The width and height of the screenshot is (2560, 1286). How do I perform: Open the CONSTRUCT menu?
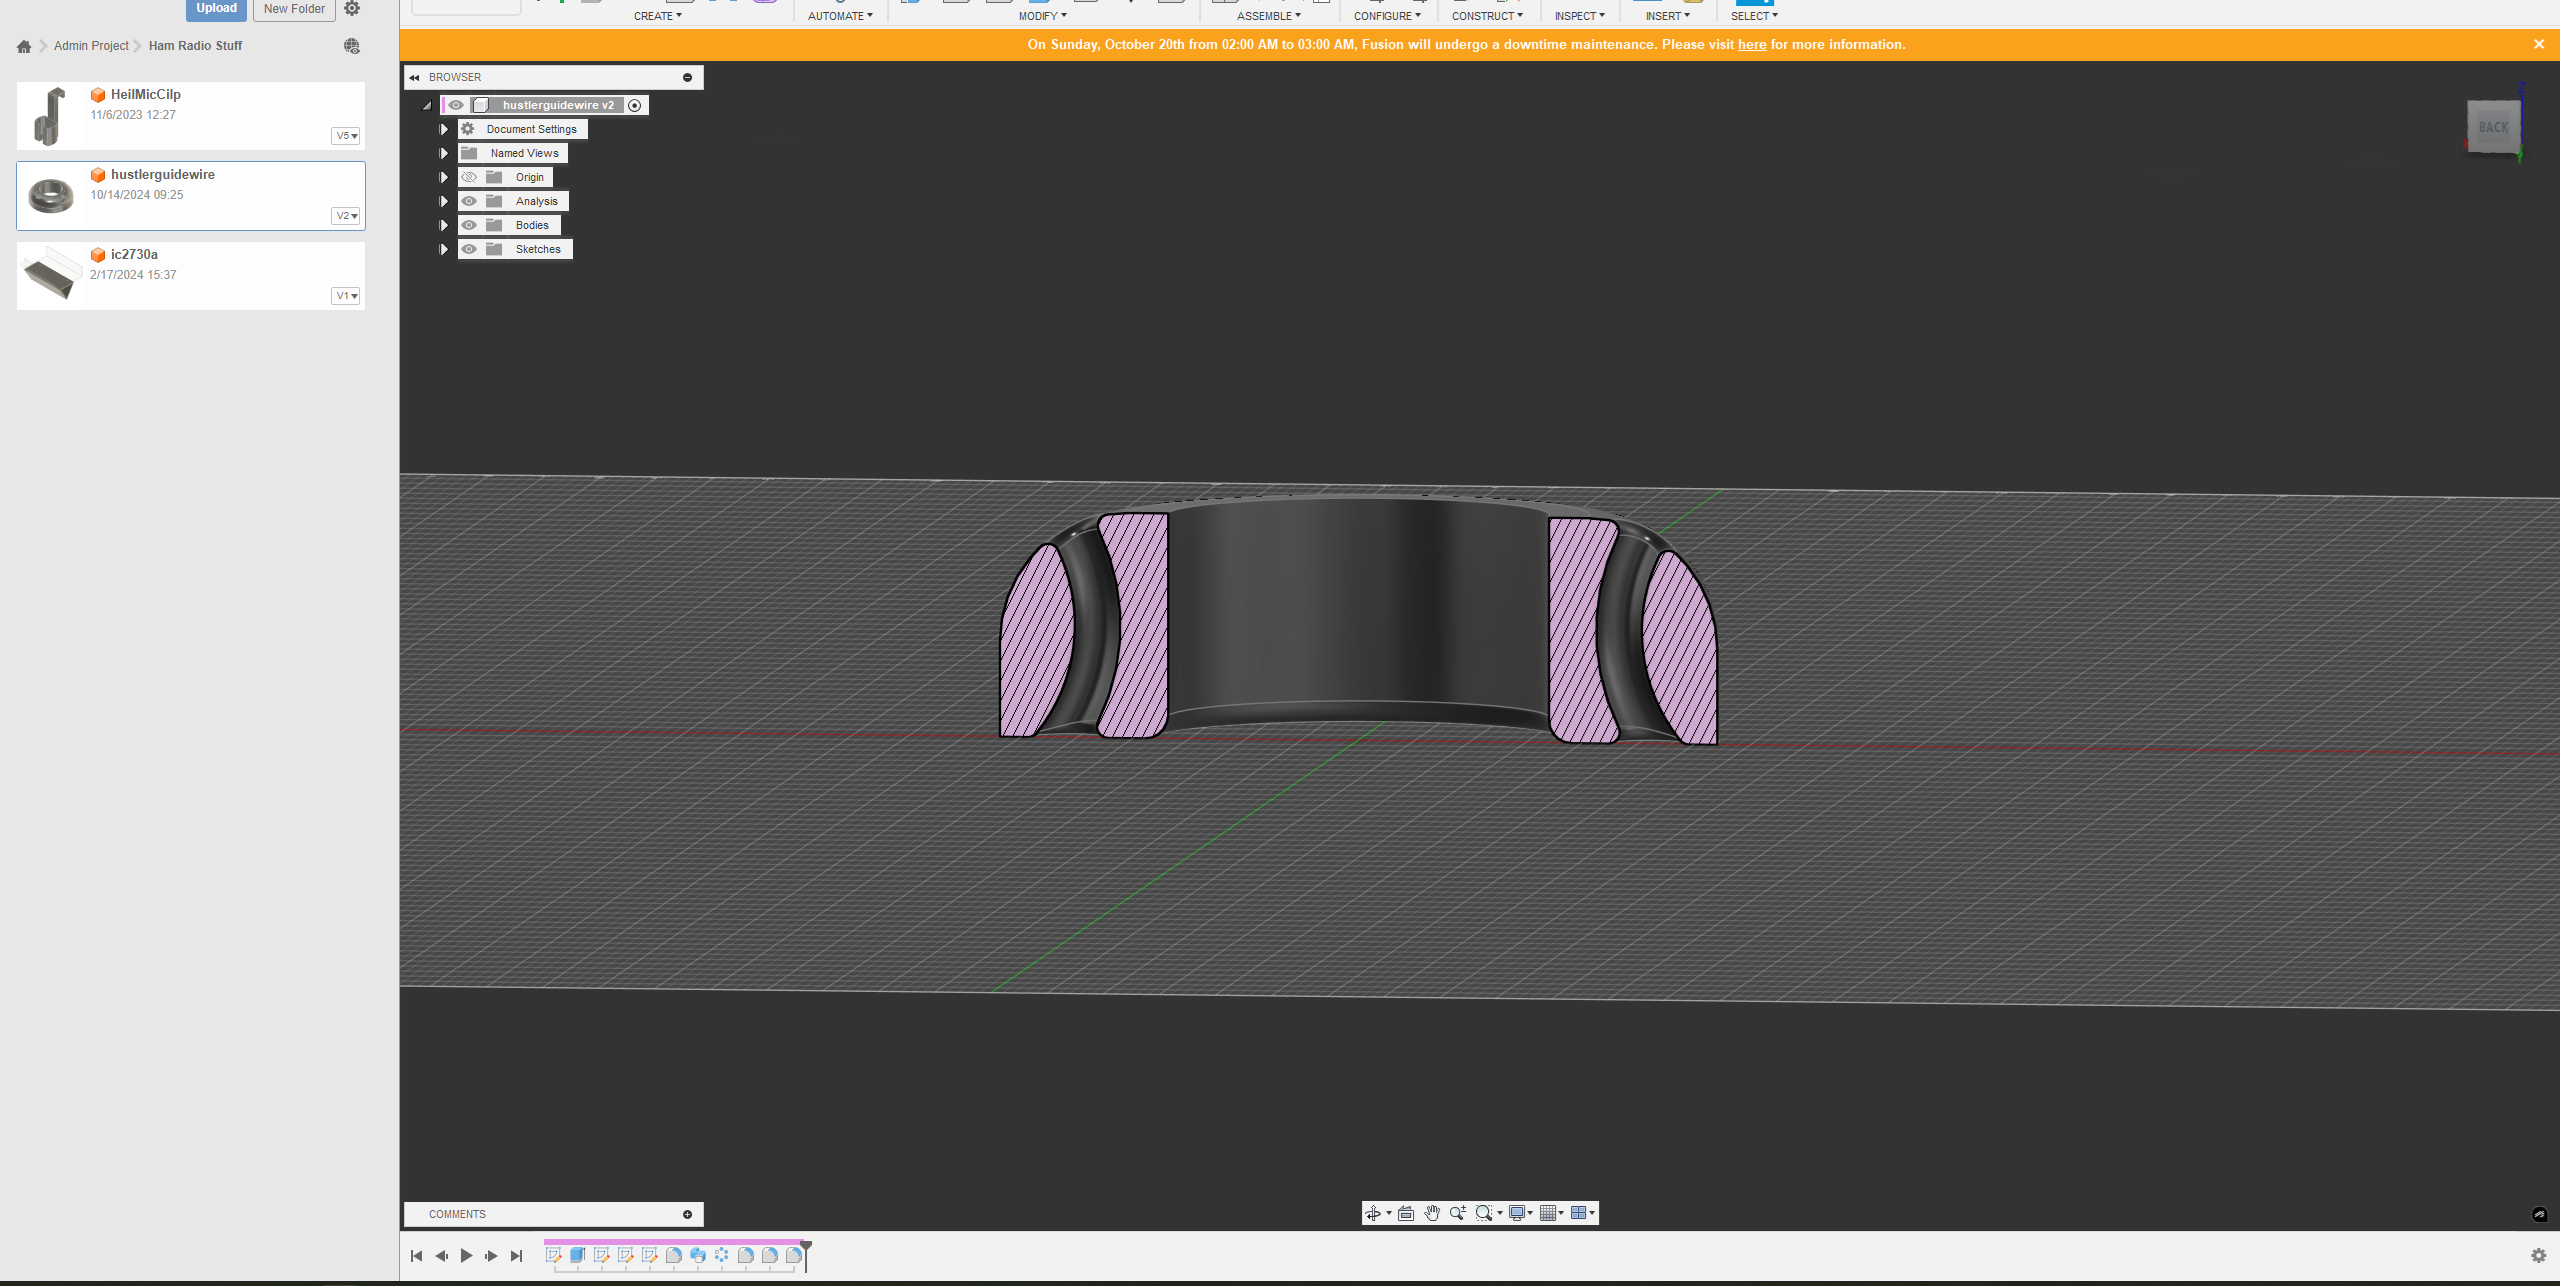point(1487,16)
